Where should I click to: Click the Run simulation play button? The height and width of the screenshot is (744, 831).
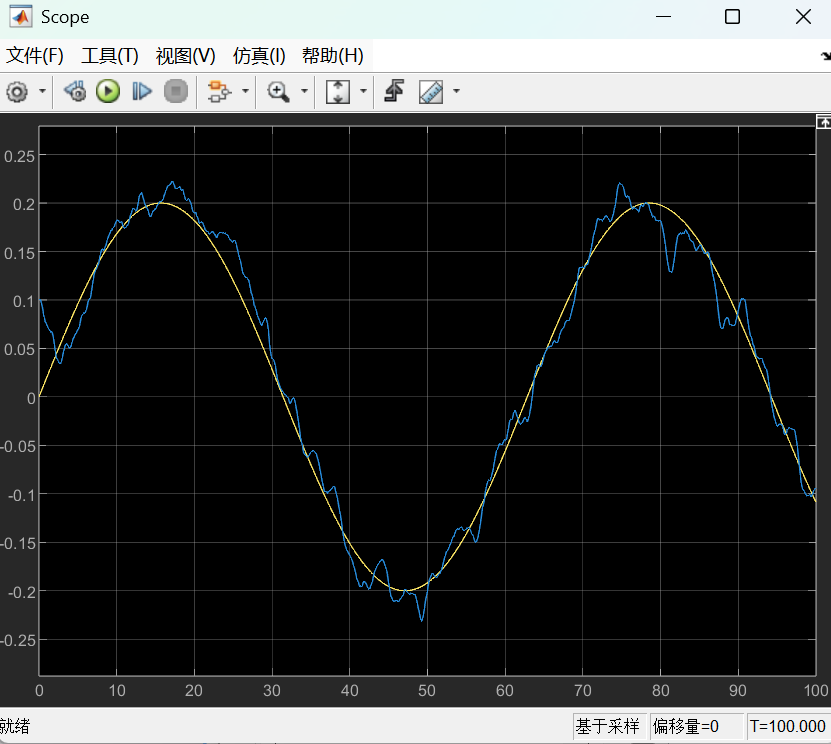(108, 92)
